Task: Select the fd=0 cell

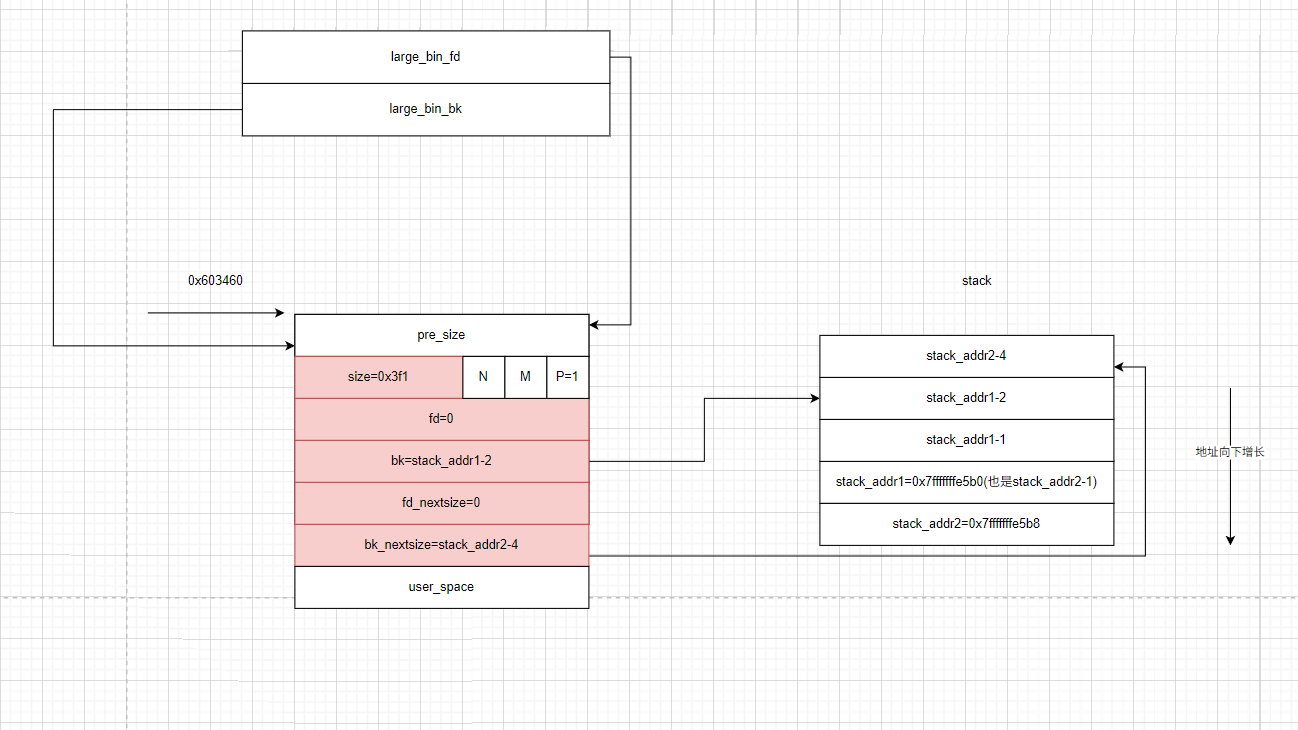Action: click(441, 419)
